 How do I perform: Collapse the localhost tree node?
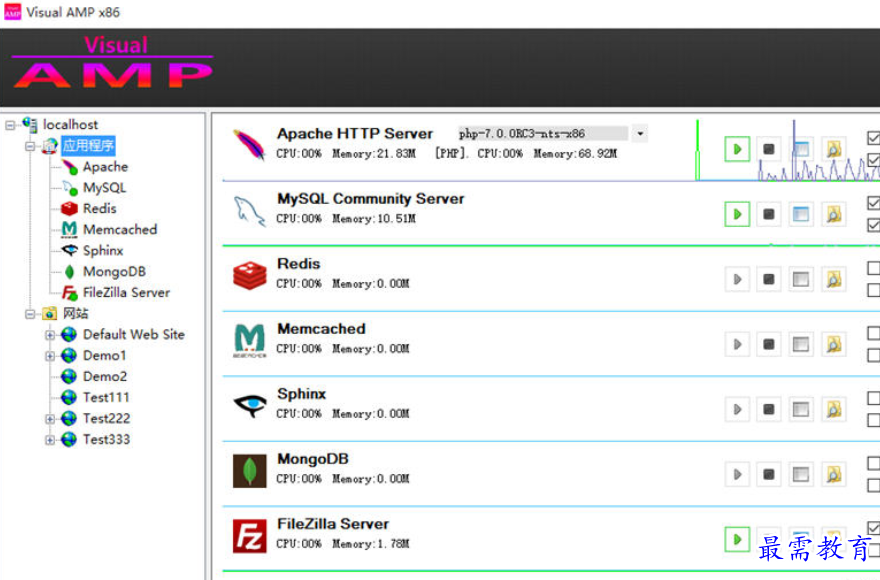tap(10, 125)
